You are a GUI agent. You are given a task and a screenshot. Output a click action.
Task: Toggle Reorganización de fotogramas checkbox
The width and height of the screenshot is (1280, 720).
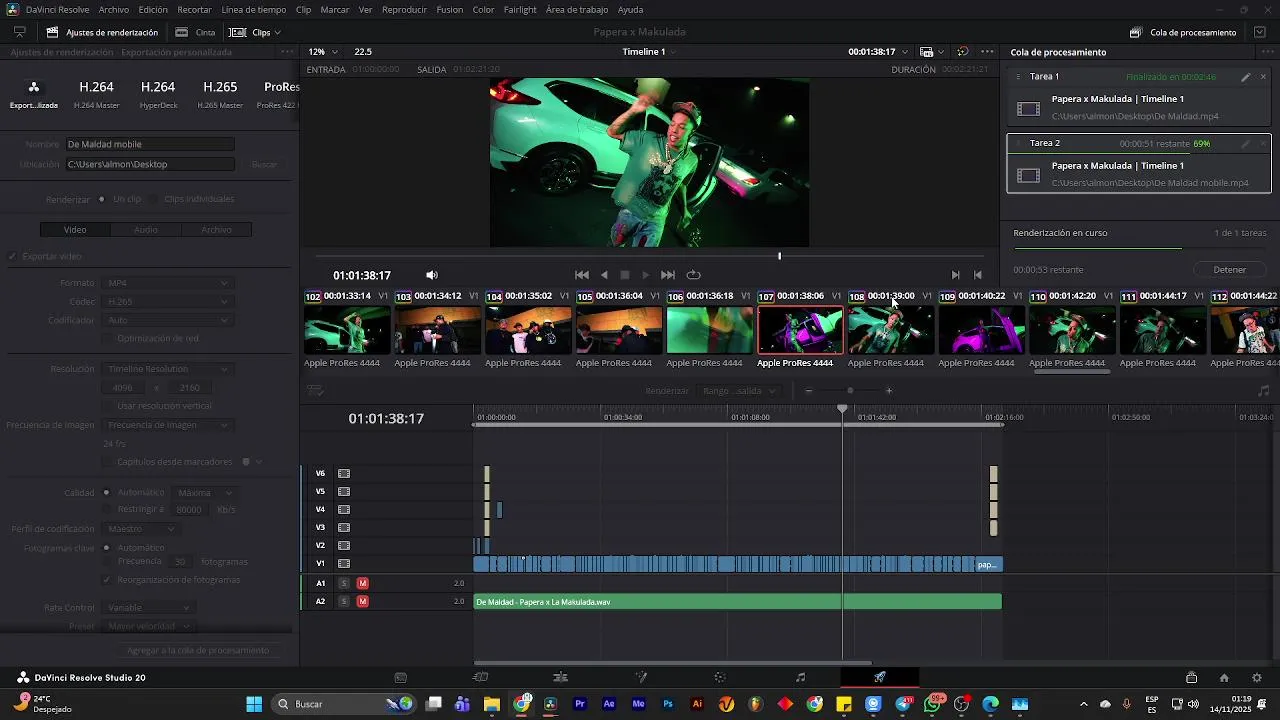tap(107, 580)
